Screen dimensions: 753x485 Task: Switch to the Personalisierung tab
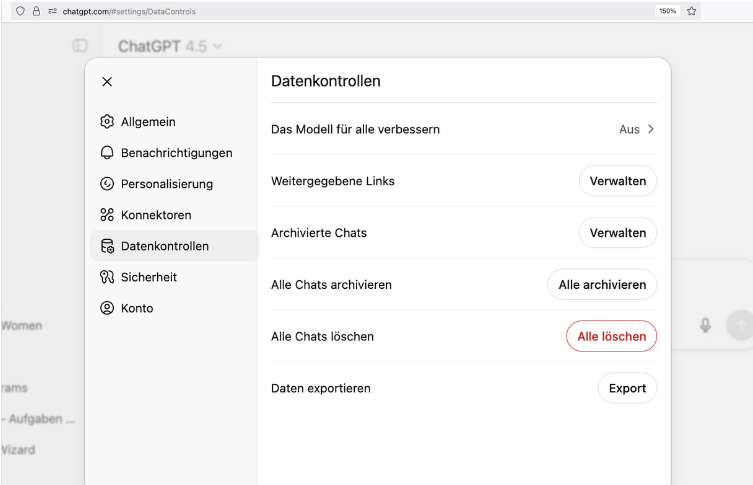click(x=174, y=184)
